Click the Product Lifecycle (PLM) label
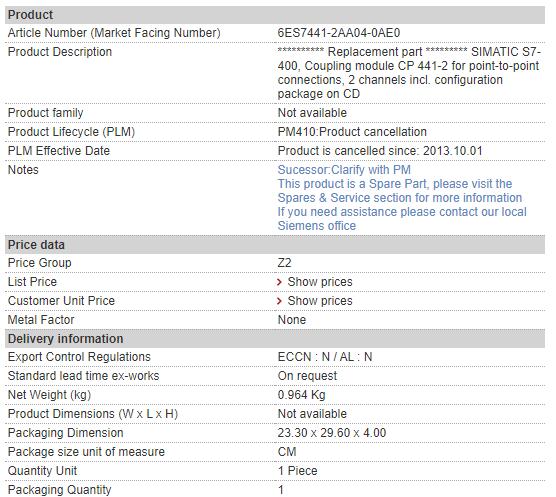This screenshot has height=497, width=556. 71,132
